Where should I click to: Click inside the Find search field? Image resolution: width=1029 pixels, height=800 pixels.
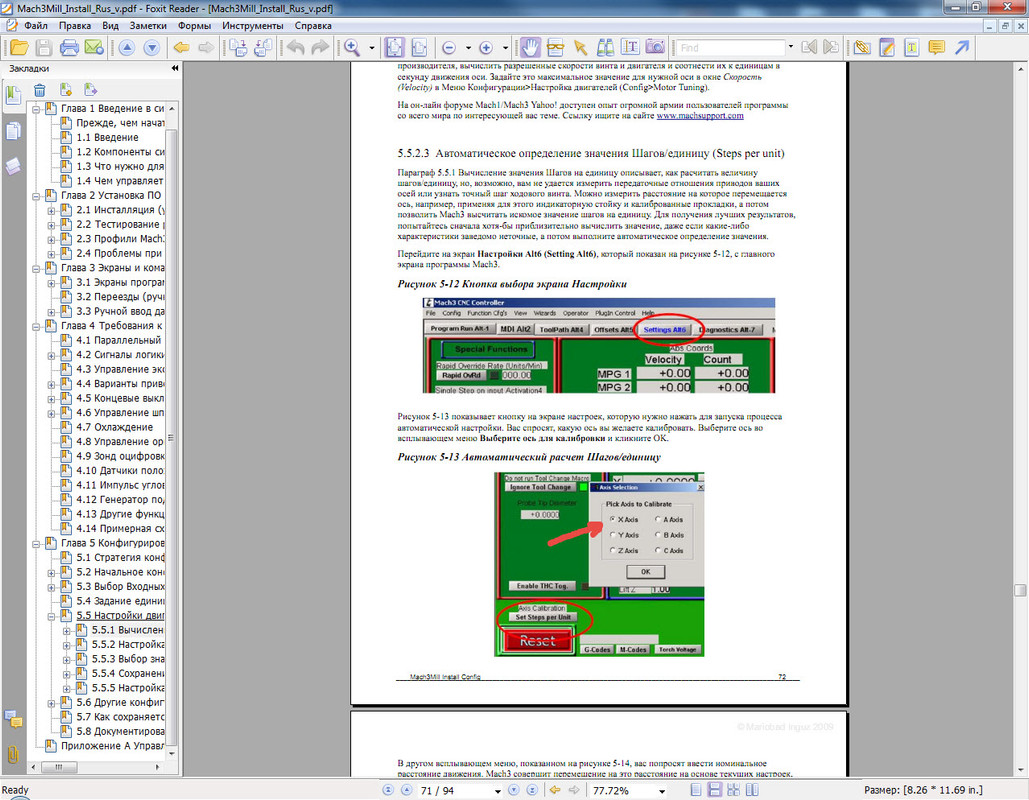coord(730,48)
